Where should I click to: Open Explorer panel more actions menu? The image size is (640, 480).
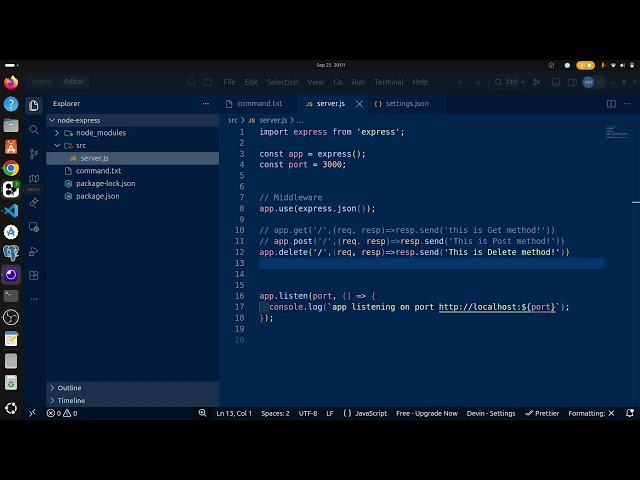(206, 104)
